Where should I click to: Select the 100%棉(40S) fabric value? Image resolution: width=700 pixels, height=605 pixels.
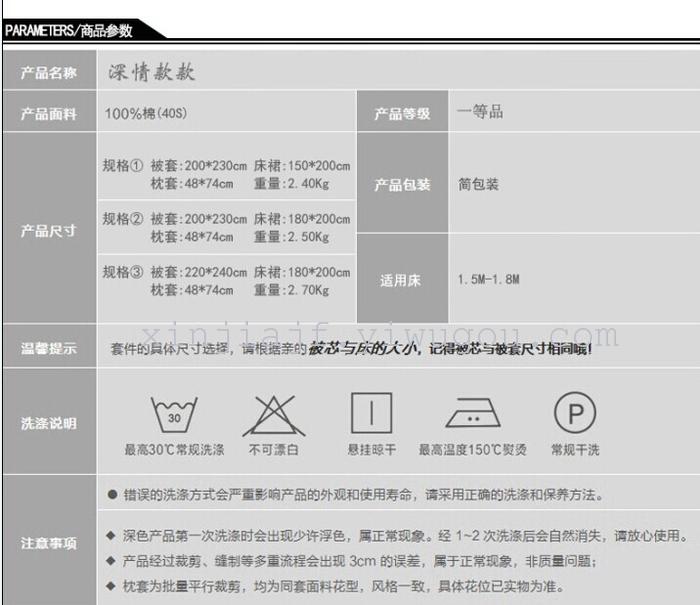click(x=146, y=113)
